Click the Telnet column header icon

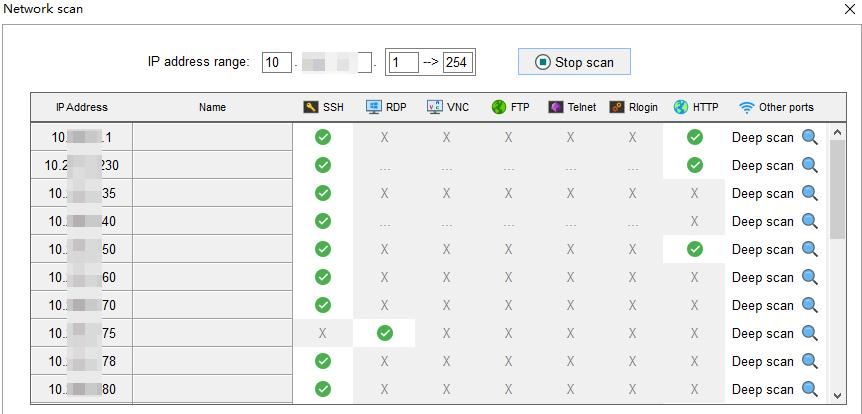(x=556, y=107)
